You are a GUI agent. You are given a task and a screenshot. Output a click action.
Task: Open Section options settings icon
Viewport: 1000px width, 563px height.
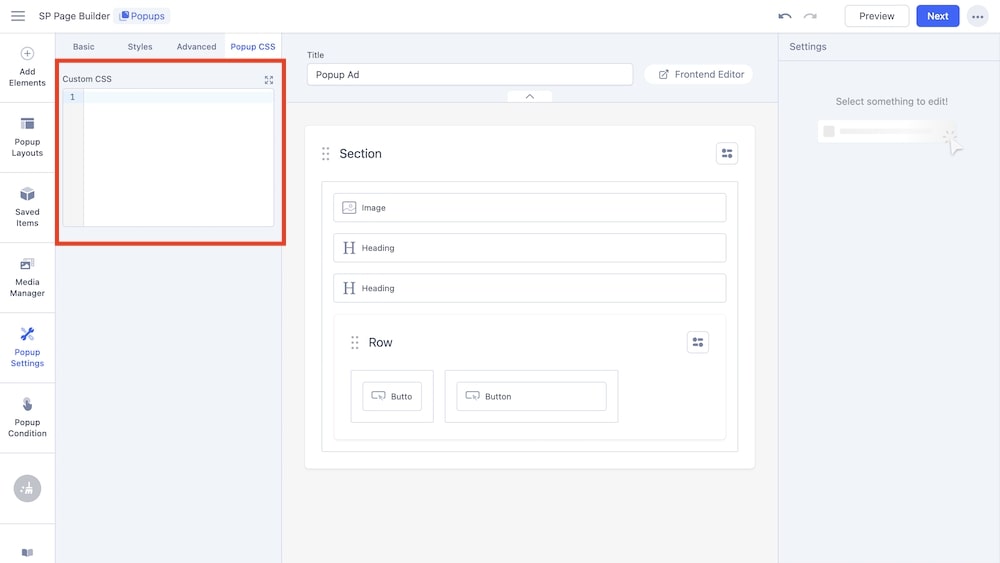coord(727,153)
